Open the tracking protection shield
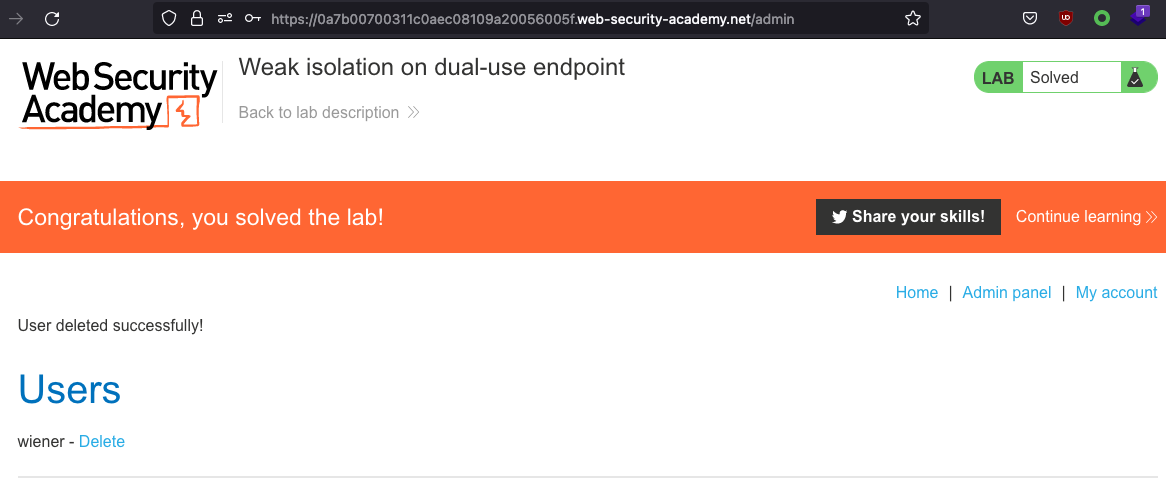Viewport: 1166px width, 489px height. [169, 18]
